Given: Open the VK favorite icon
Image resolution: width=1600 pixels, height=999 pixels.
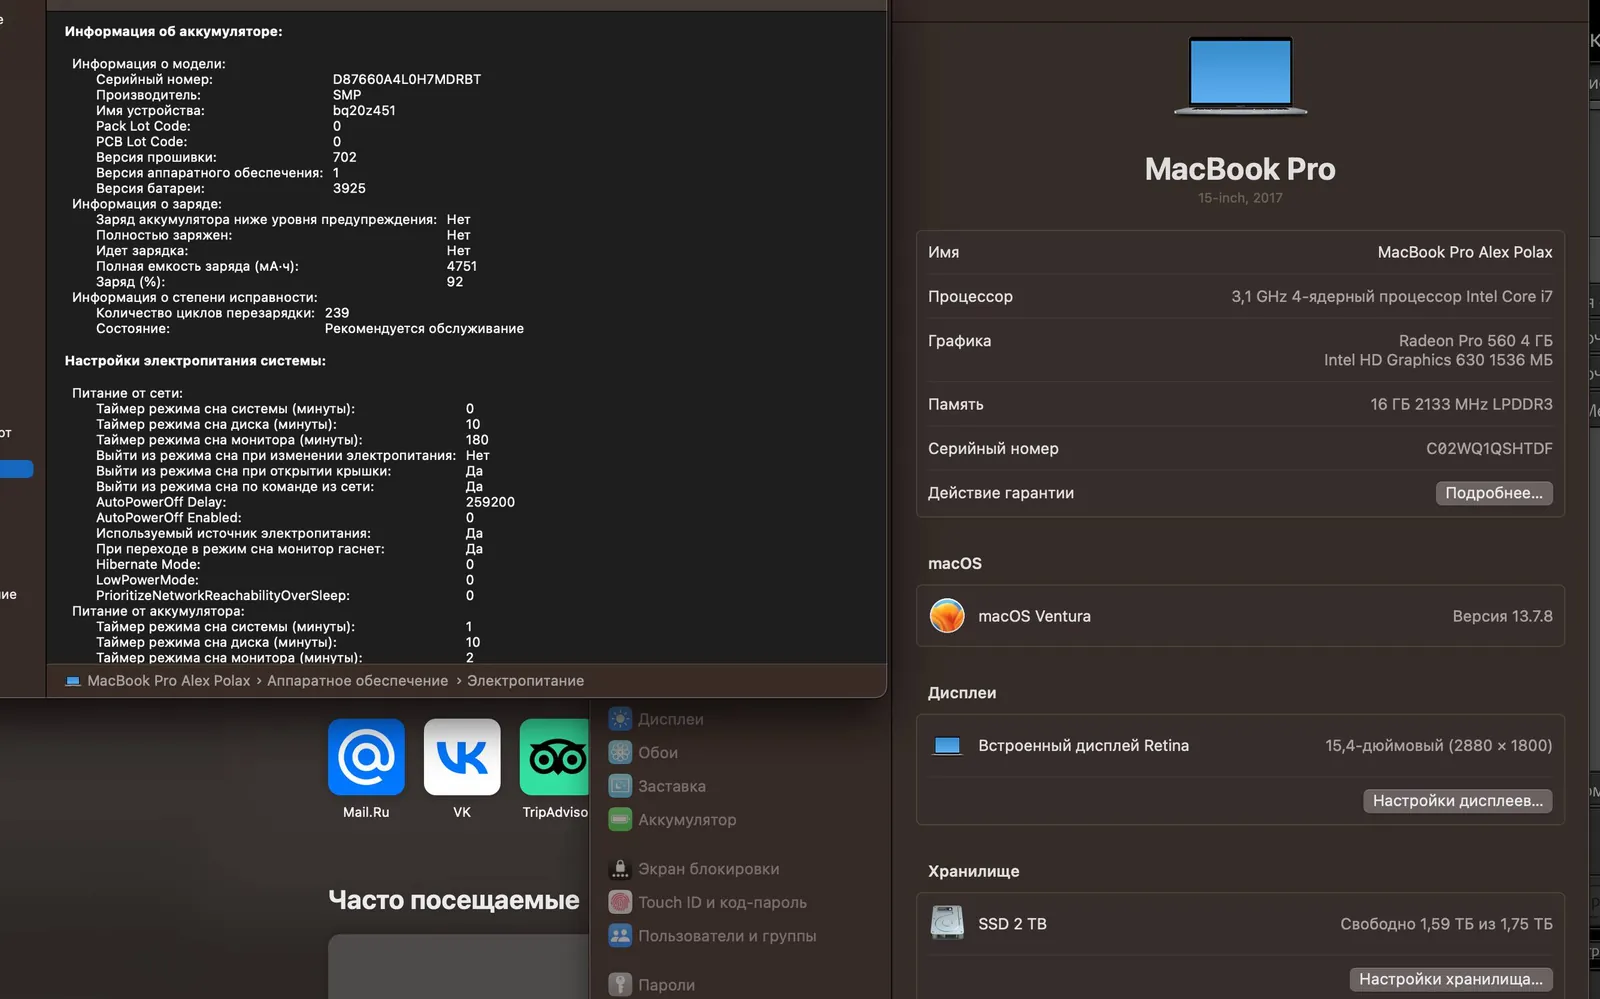Looking at the screenshot, I should pyautogui.click(x=462, y=757).
